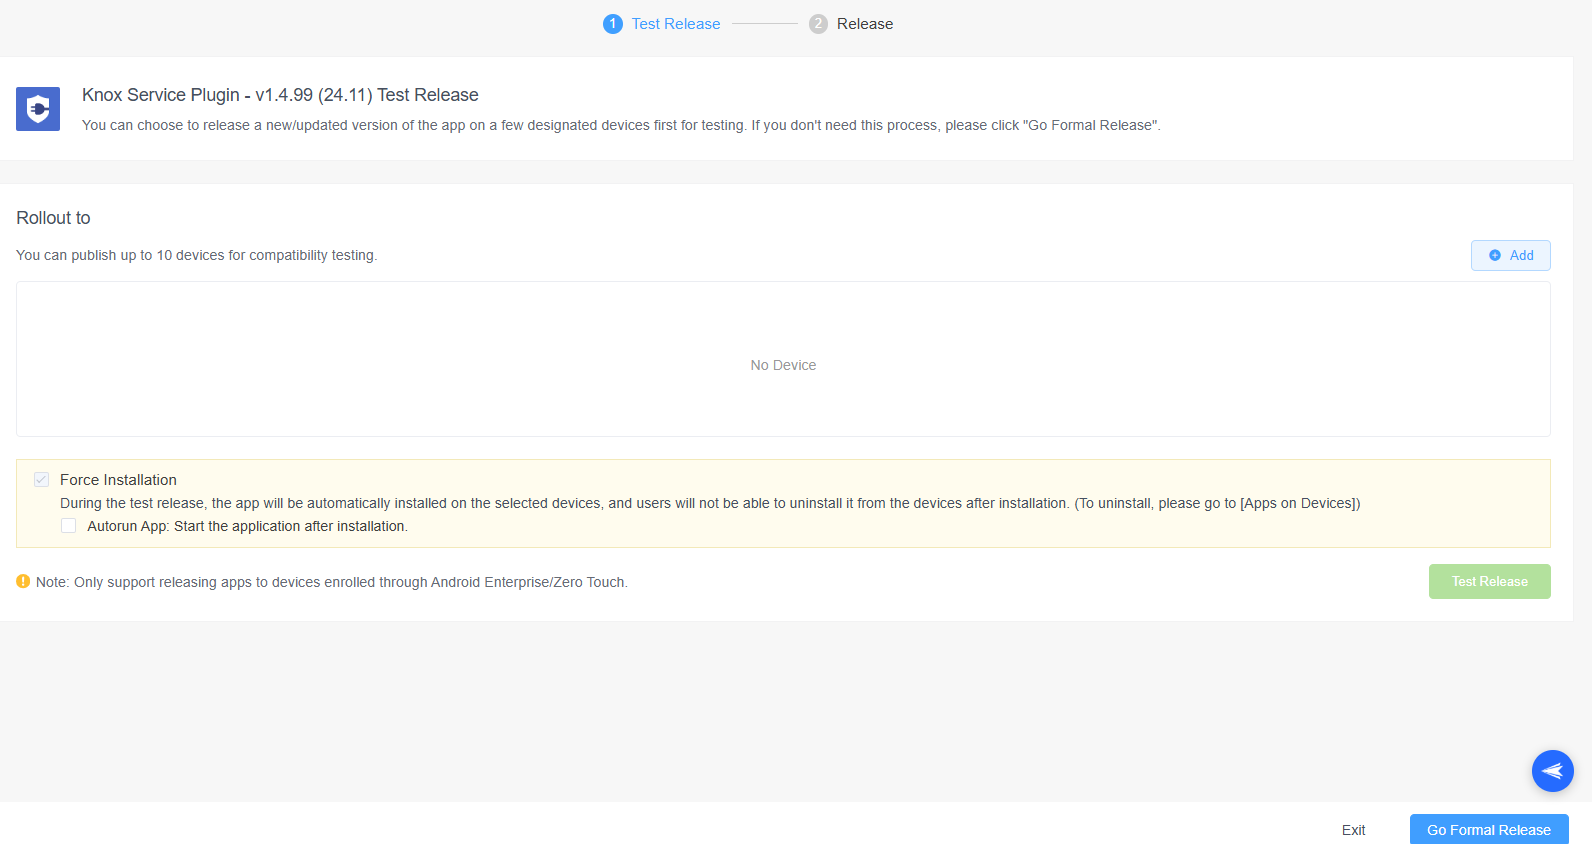Viewport: 1592px width, 844px height.
Task: Toggle the Force Installation checkbox
Action: click(x=41, y=480)
